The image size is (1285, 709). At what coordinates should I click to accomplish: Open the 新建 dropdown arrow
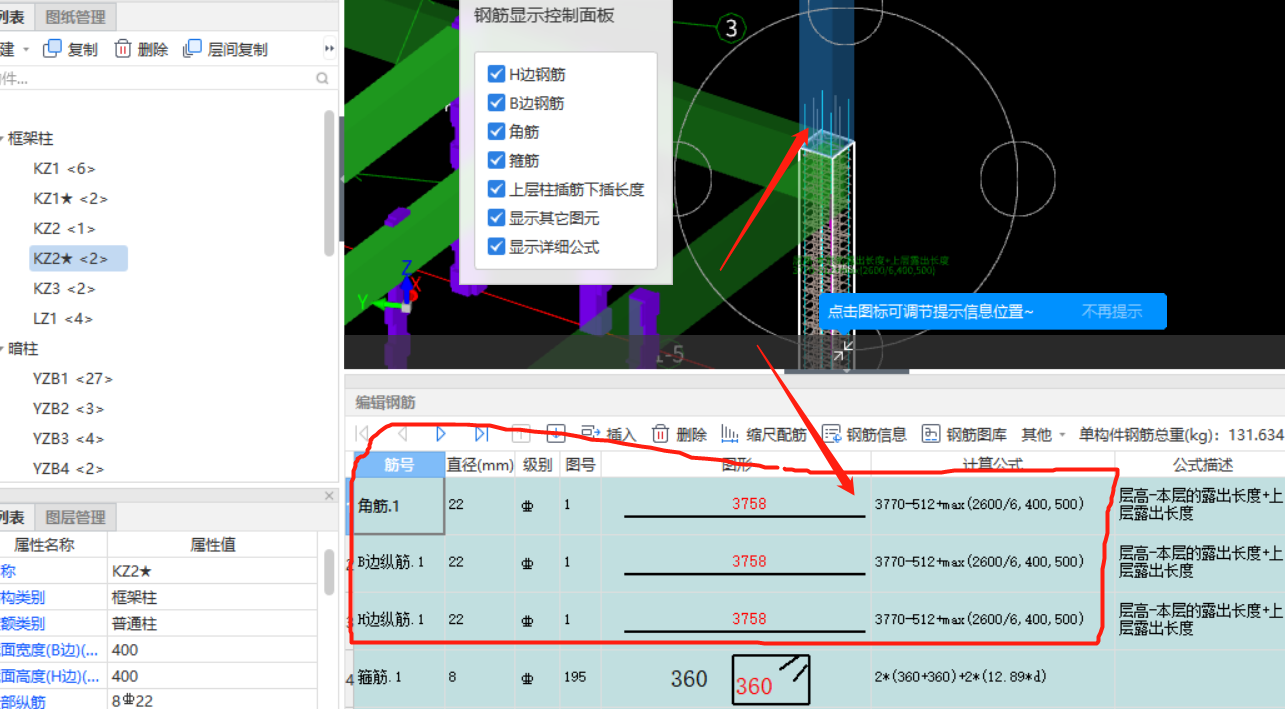26,49
